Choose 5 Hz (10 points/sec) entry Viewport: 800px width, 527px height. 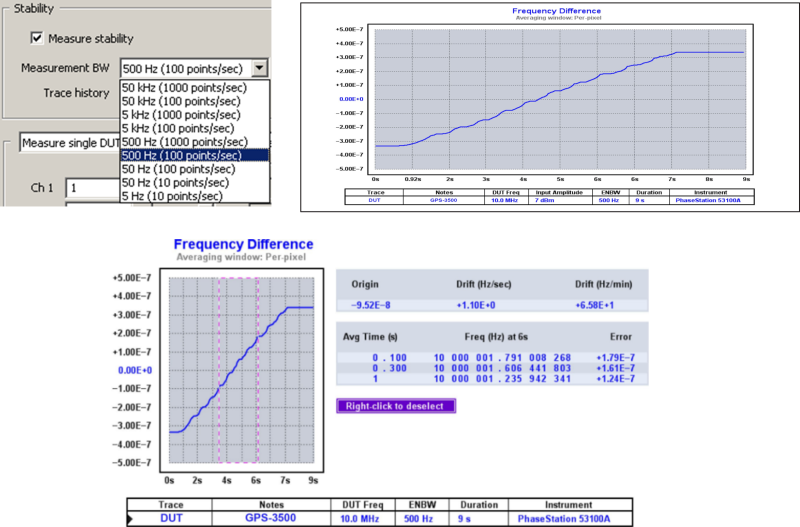pyautogui.click(x=180, y=196)
